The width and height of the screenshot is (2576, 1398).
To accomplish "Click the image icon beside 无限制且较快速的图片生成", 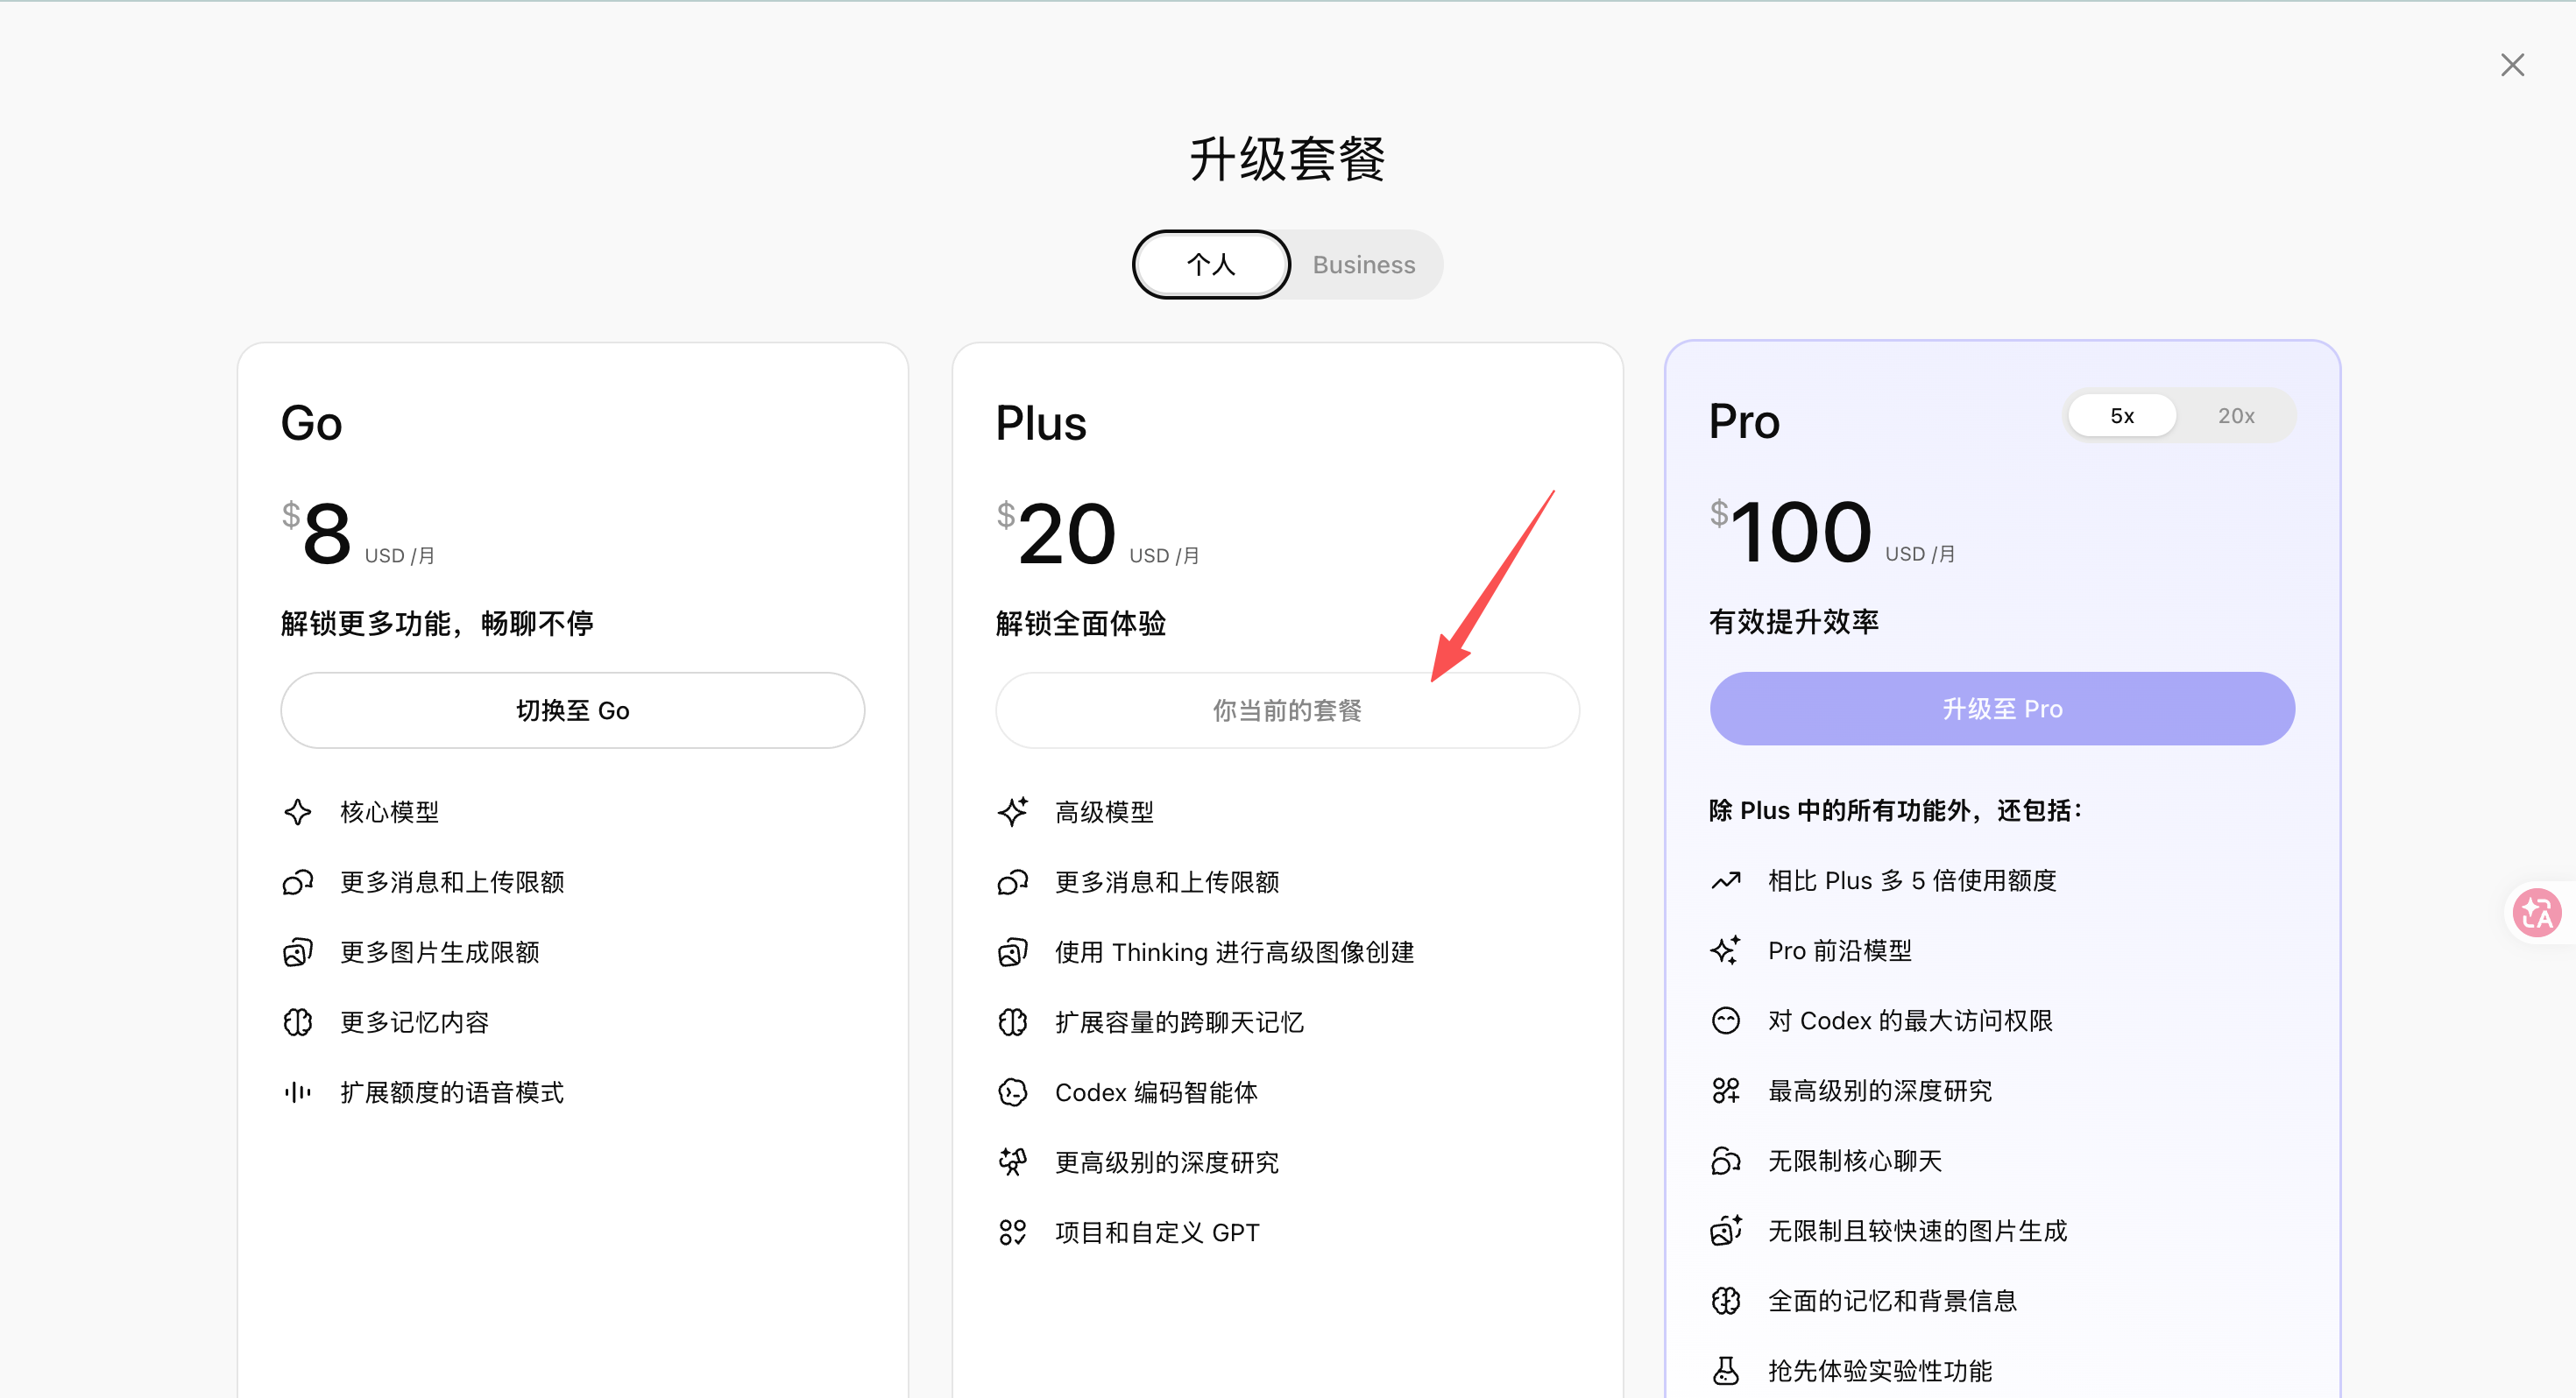I will tap(1726, 1230).
